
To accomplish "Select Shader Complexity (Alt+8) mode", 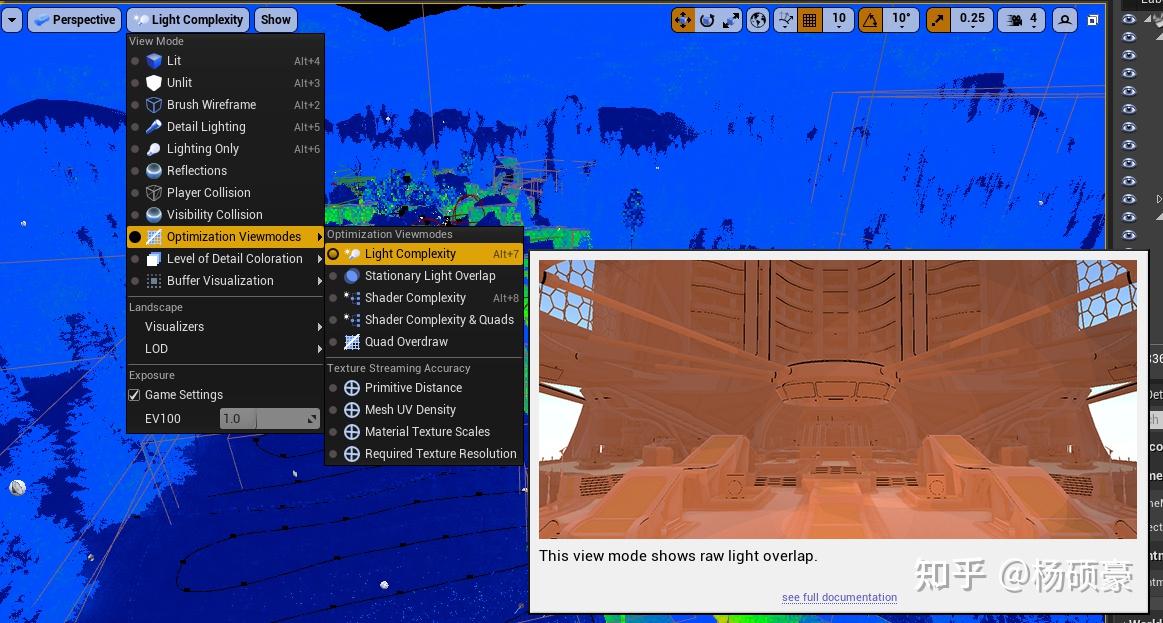I will click(x=424, y=297).
